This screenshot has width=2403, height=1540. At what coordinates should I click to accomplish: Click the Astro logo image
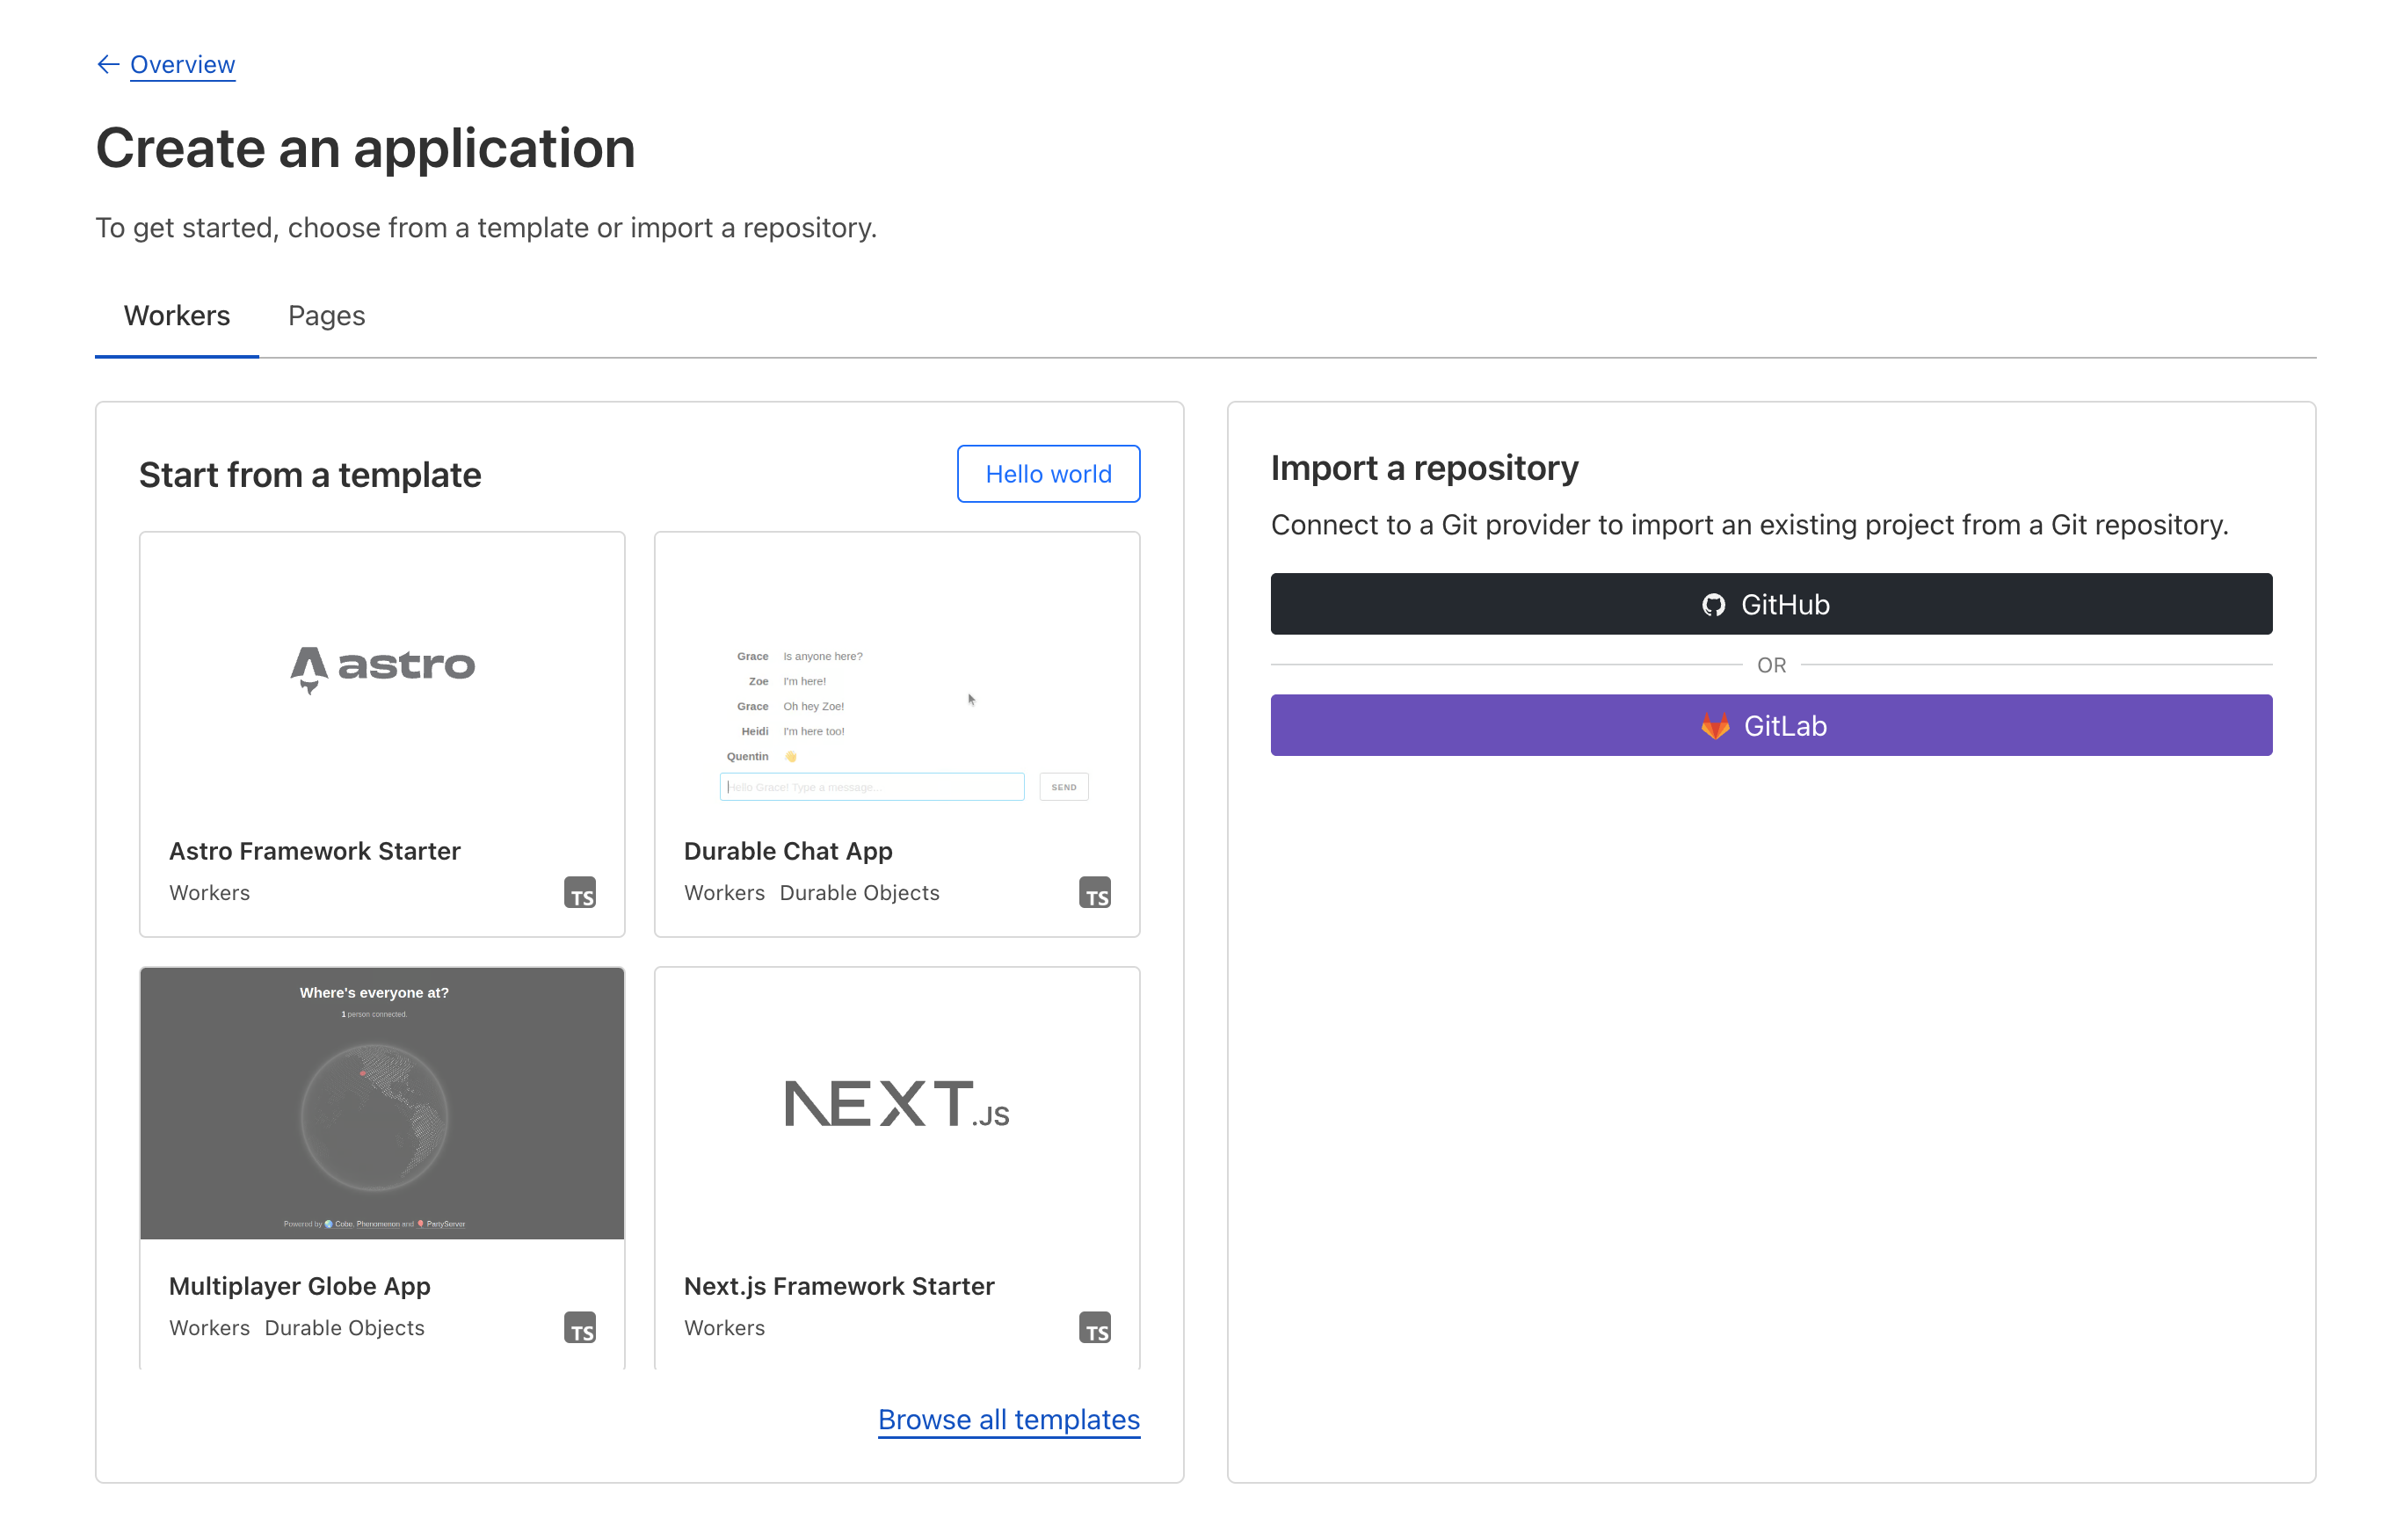point(382,667)
